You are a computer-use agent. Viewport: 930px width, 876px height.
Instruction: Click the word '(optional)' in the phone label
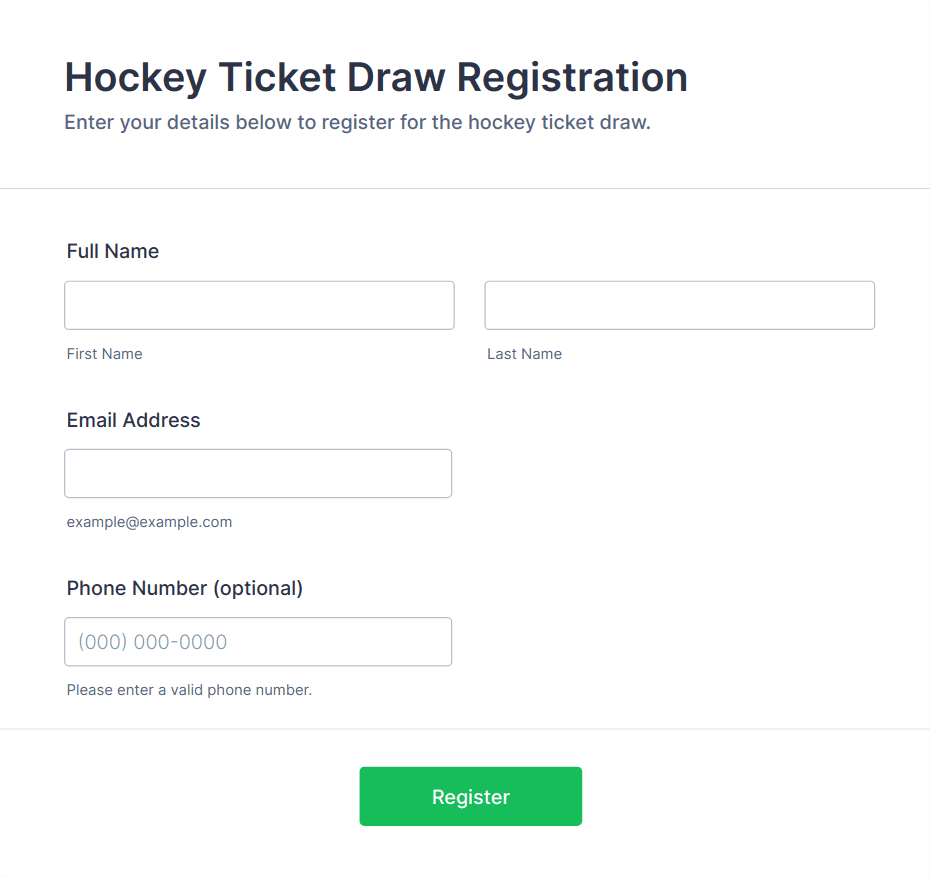pos(257,588)
